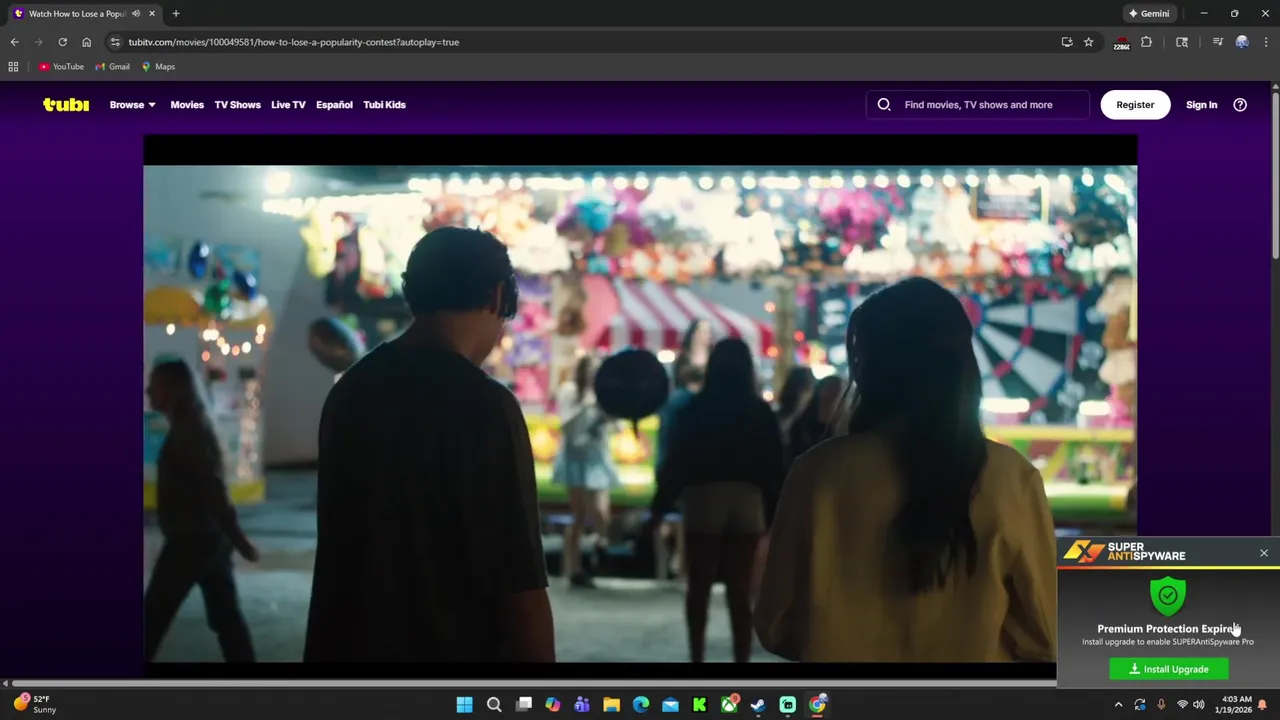This screenshot has width=1280, height=720.
Task: Click Chrome icon in taskbar
Action: 817,705
